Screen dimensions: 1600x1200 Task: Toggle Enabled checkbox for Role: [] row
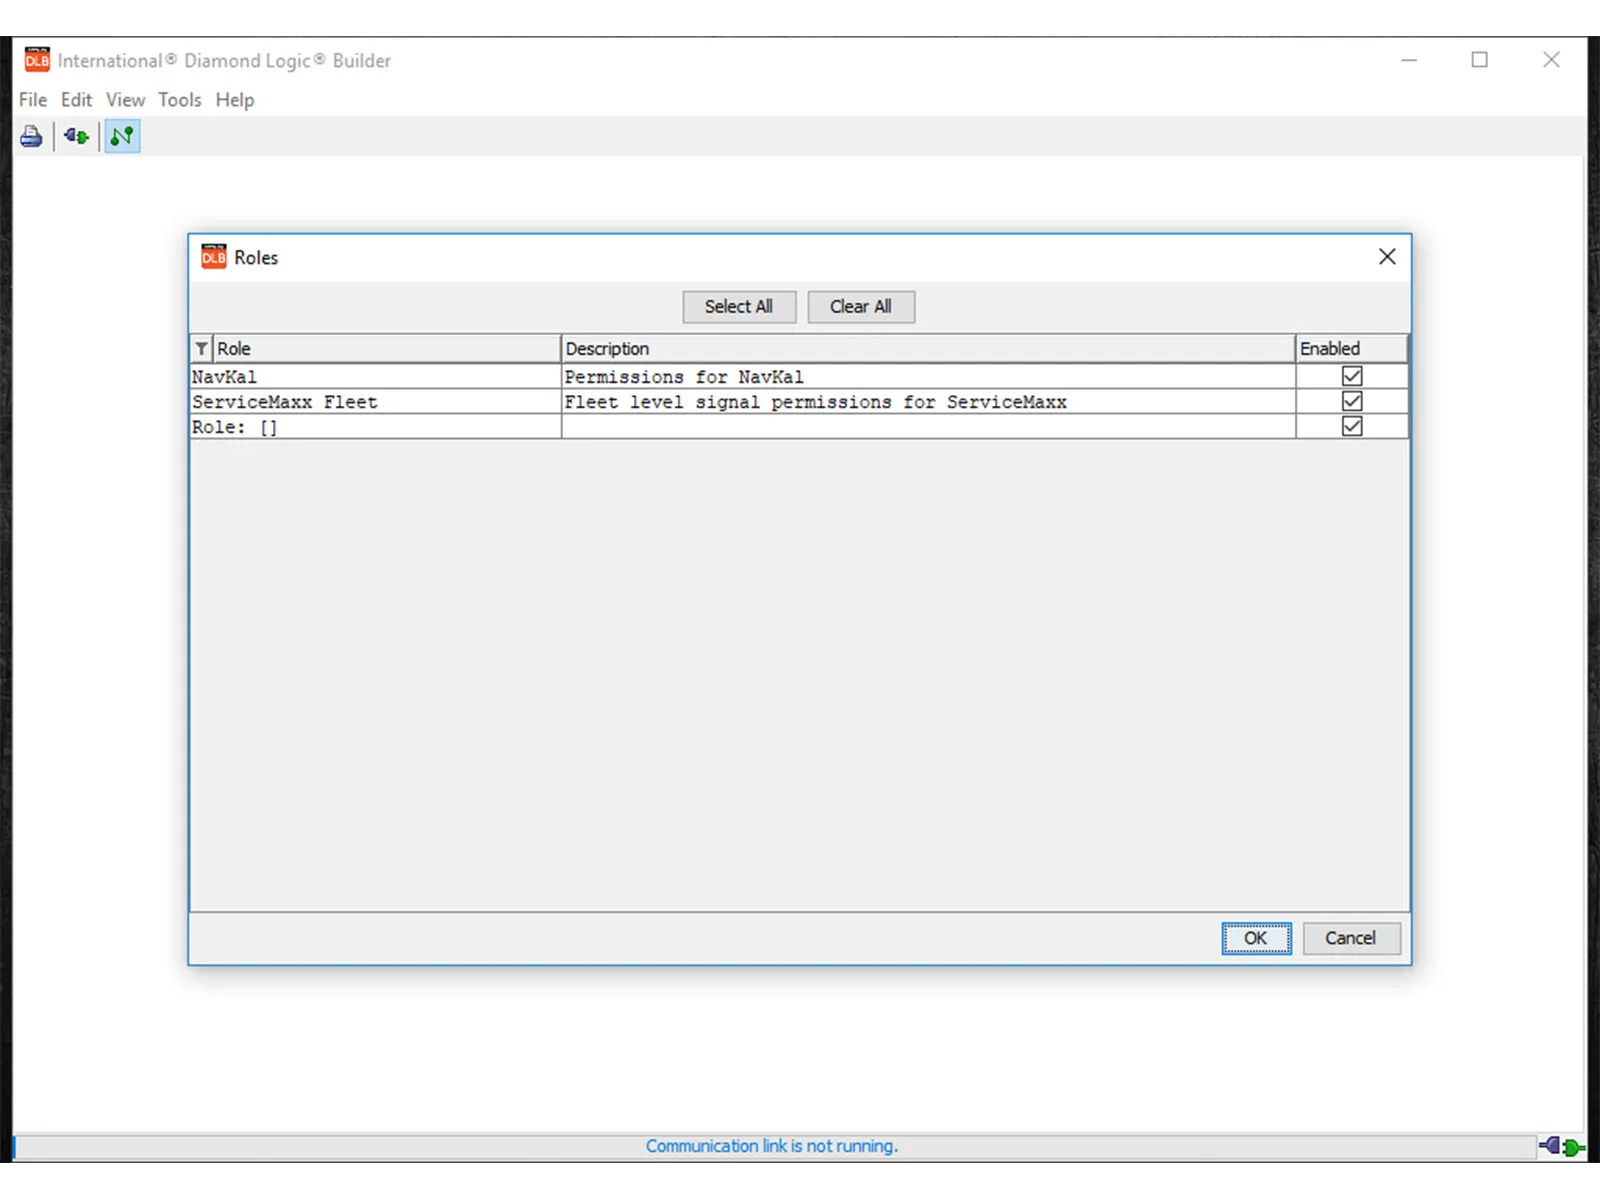(x=1352, y=426)
